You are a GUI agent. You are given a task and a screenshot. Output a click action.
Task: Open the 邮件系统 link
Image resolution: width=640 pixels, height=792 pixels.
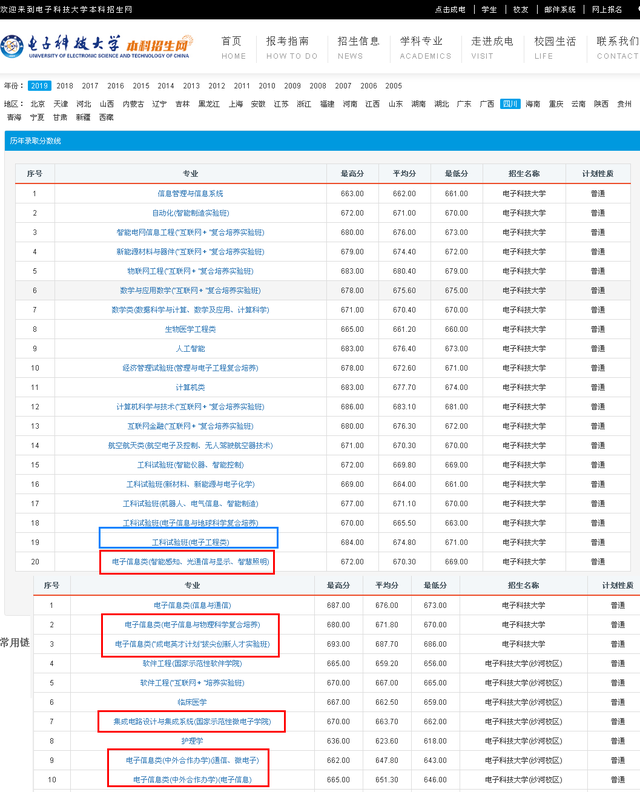560,10
